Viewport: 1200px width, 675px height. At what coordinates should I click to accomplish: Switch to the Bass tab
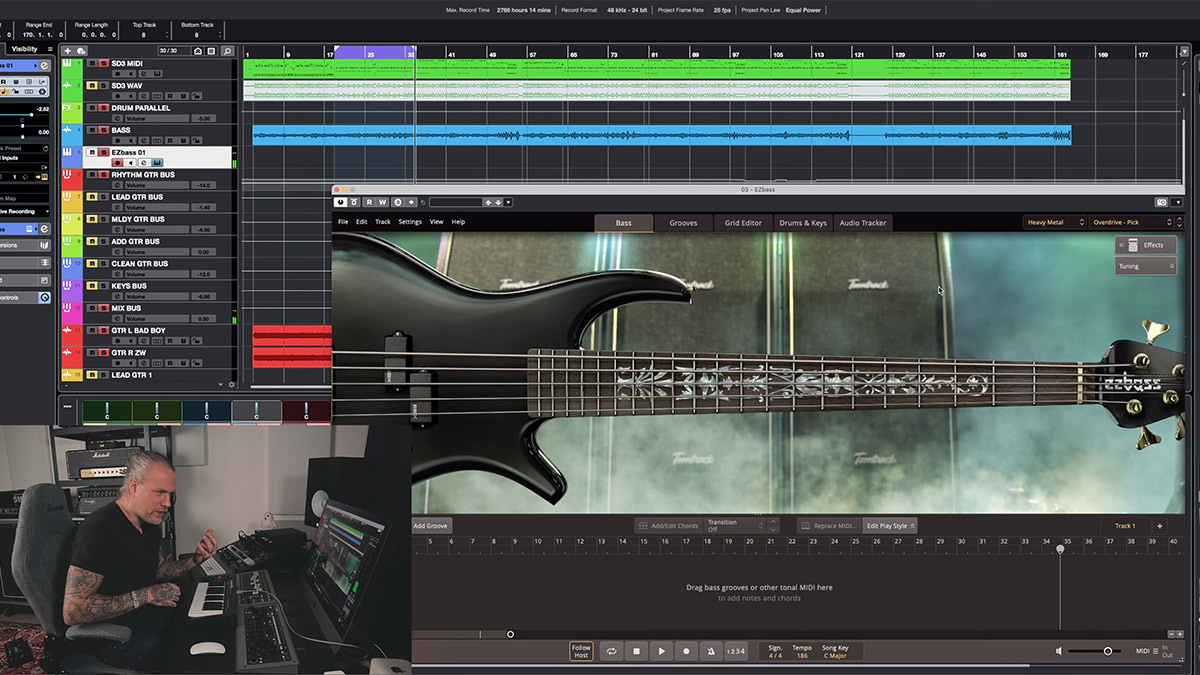(624, 223)
